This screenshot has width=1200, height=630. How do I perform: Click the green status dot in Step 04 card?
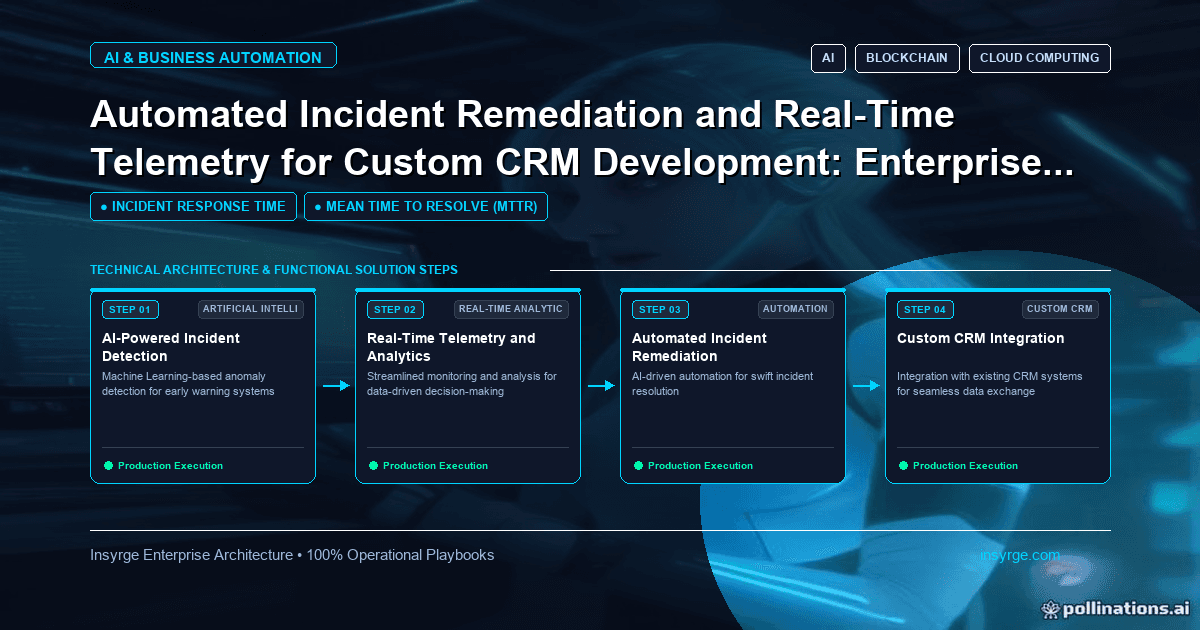pyautogui.click(x=903, y=465)
